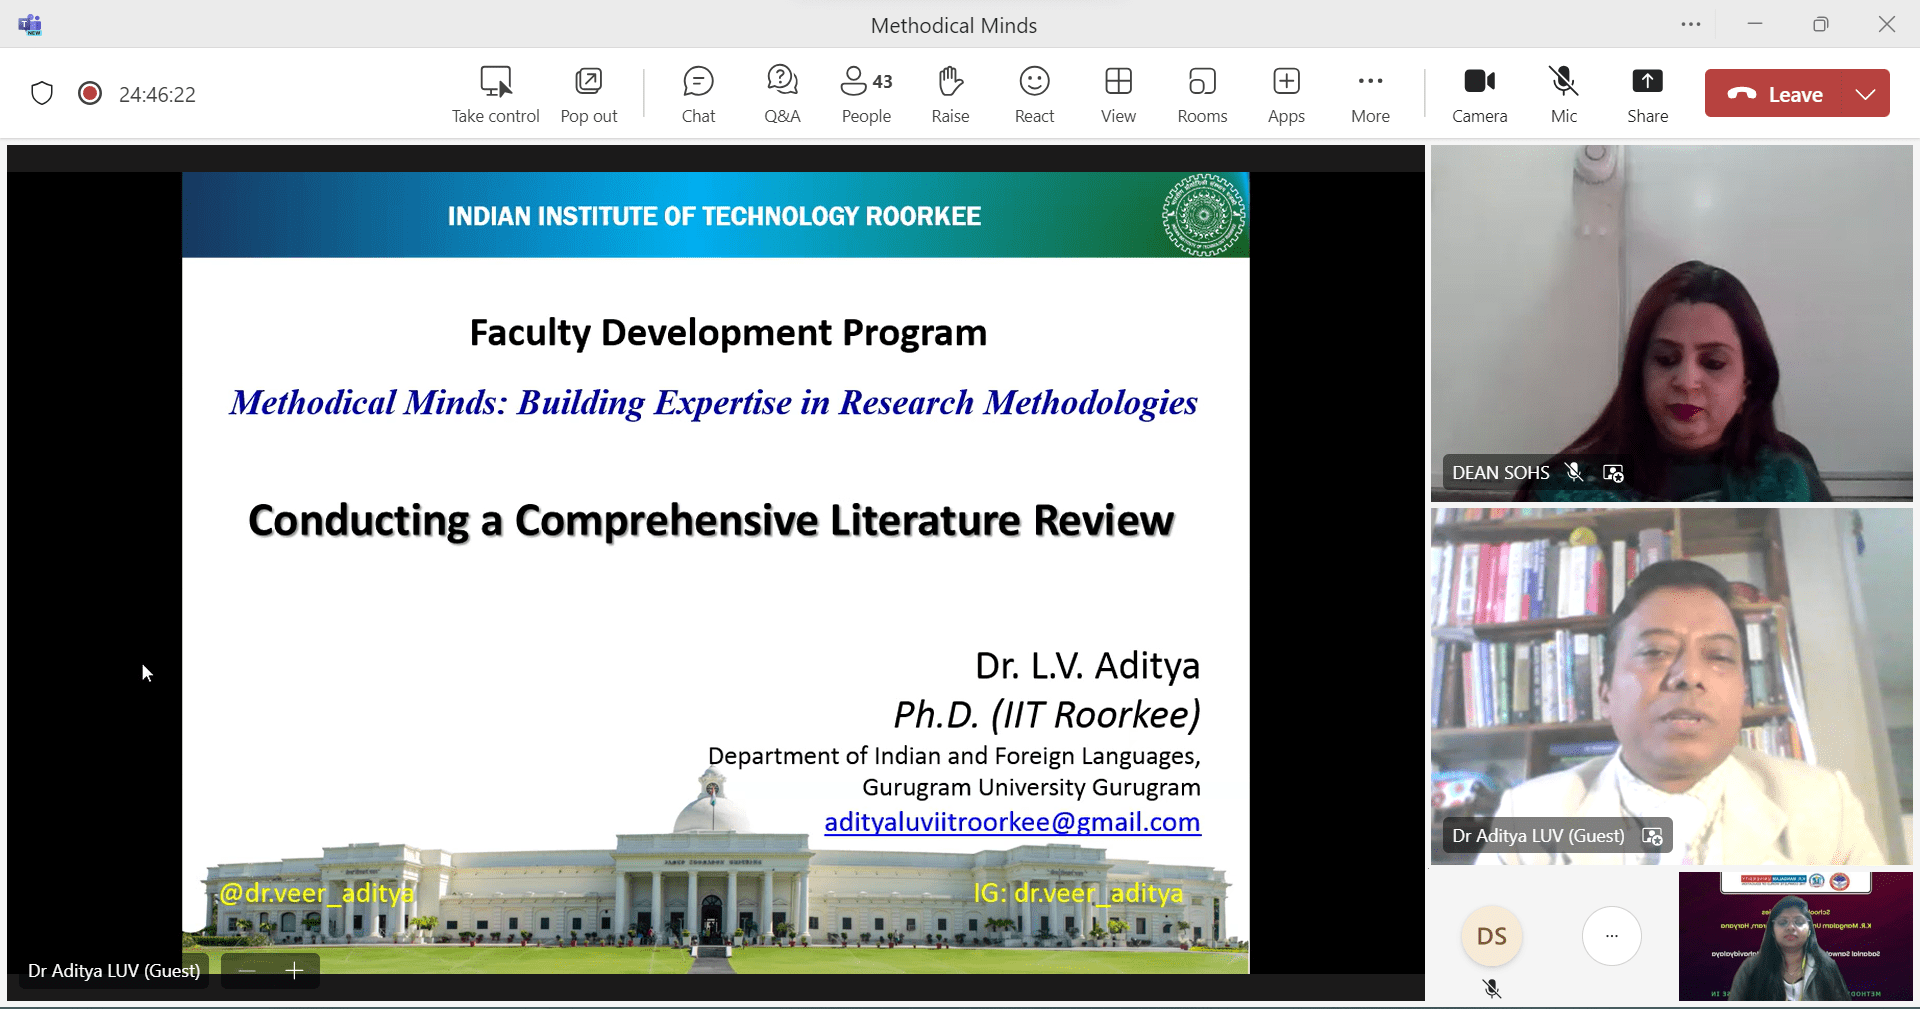Raise your hand in the meeting
Screen dimensions: 1920x1009
[950, 94]
